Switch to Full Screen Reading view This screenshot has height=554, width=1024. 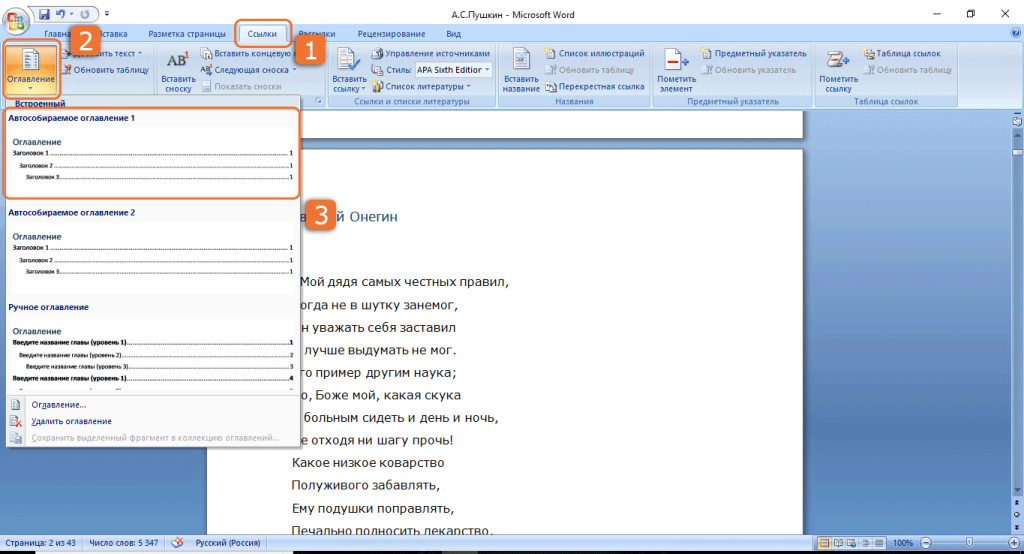click(x=838, y=543)
